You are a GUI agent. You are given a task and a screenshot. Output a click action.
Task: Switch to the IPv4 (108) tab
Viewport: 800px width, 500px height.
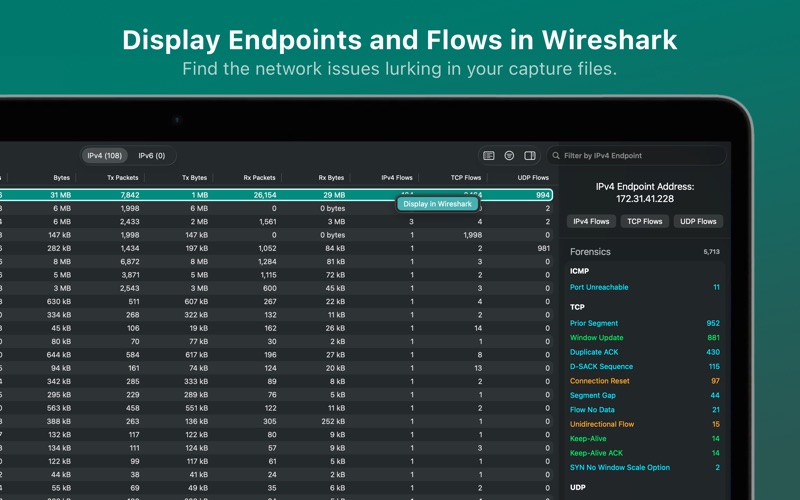(105, 156)
